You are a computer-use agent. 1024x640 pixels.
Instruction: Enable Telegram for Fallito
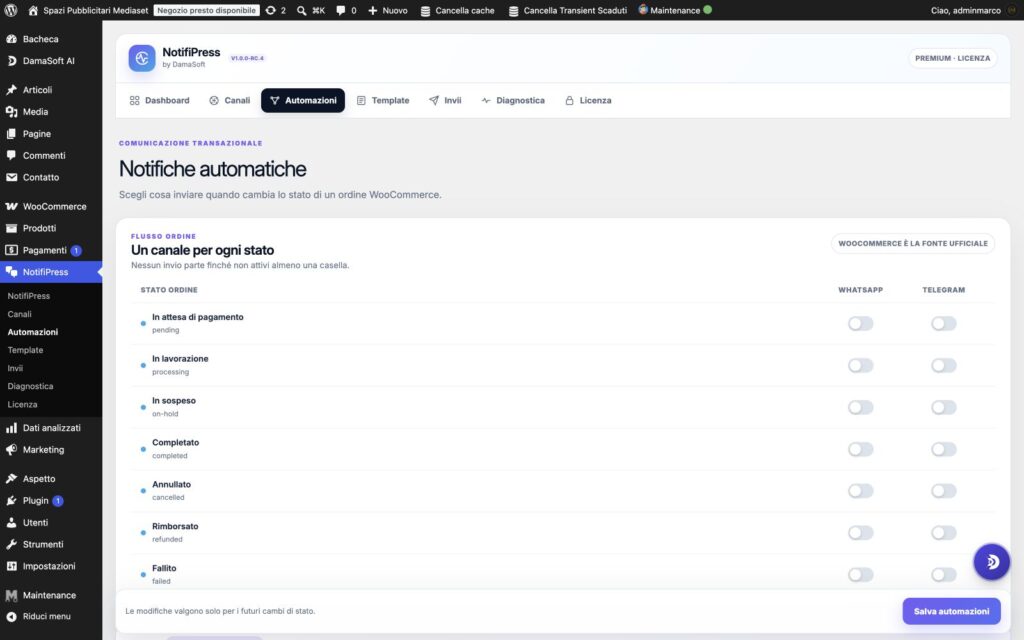tap(943, 575)
